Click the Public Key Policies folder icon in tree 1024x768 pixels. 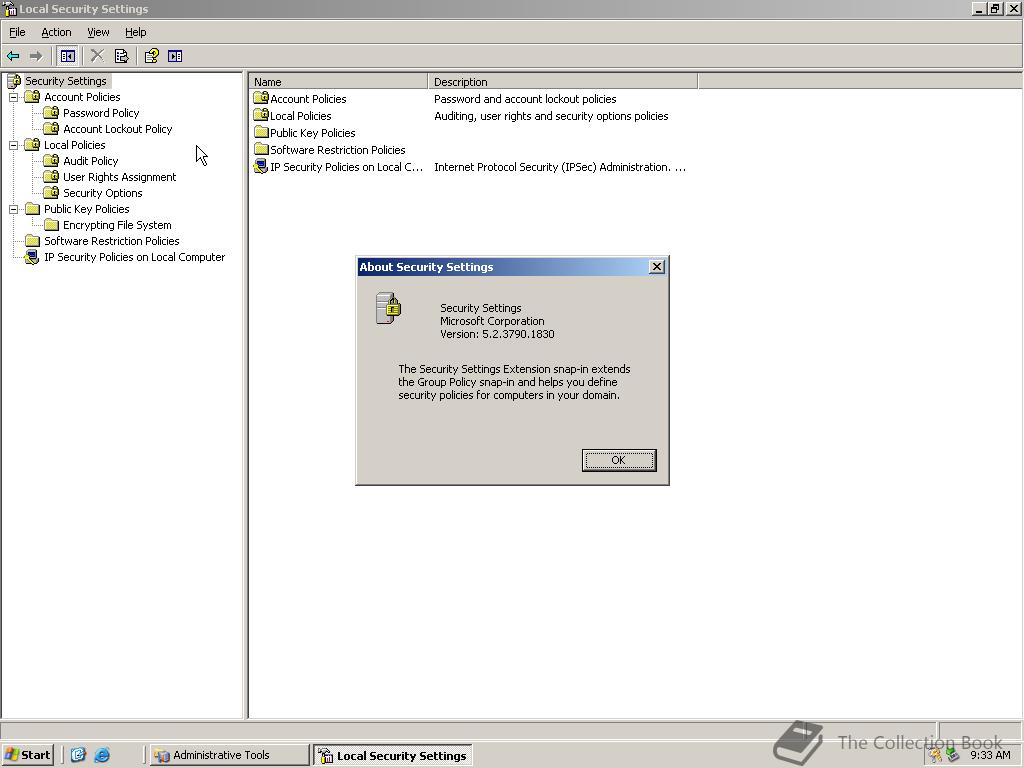[33, 209]
